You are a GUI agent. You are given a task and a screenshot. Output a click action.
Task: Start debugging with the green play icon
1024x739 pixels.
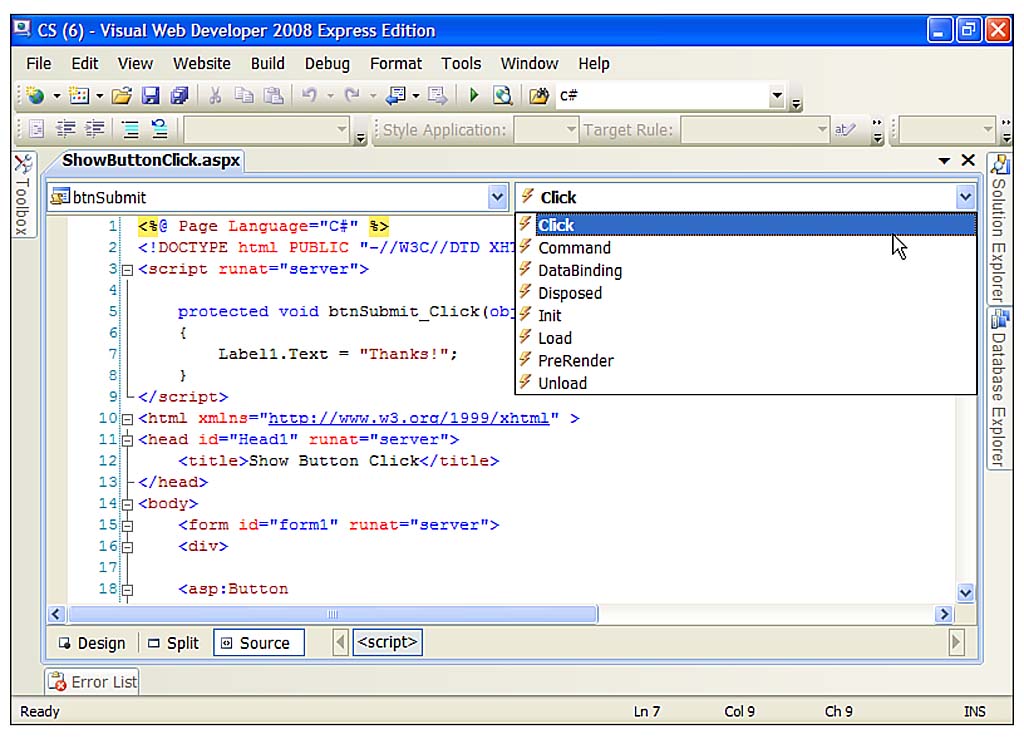pyautogui.click(x=474, y=96)
